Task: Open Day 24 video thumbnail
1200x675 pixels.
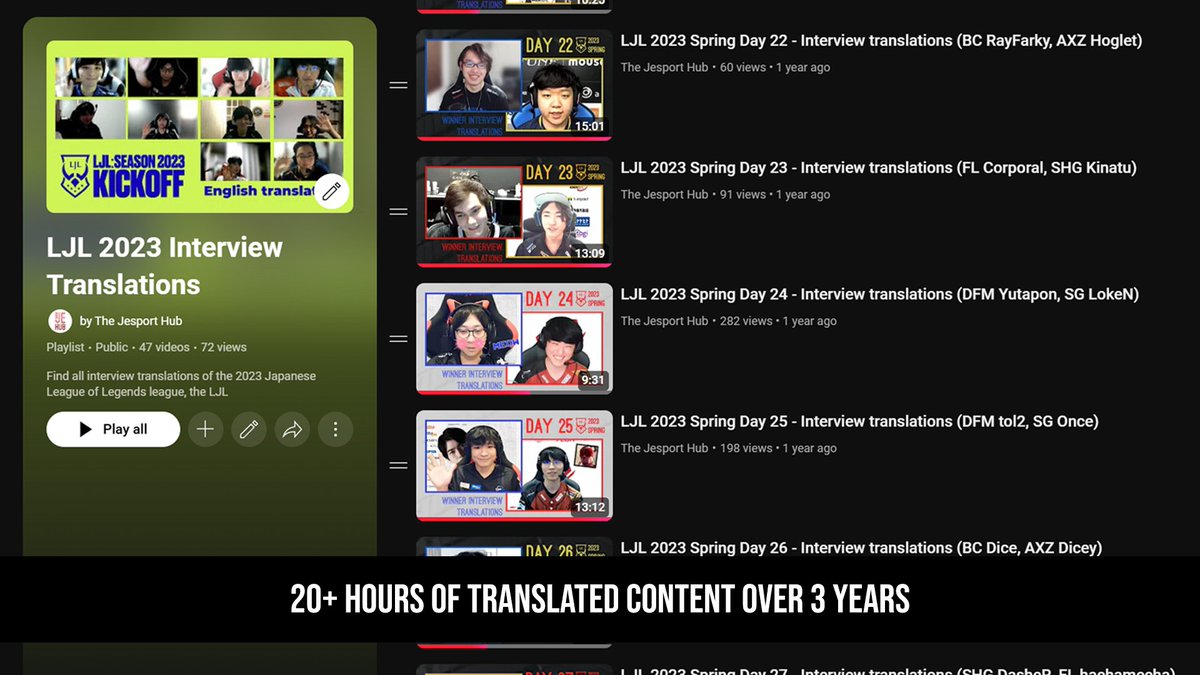Action: click(x=514, y=339)
